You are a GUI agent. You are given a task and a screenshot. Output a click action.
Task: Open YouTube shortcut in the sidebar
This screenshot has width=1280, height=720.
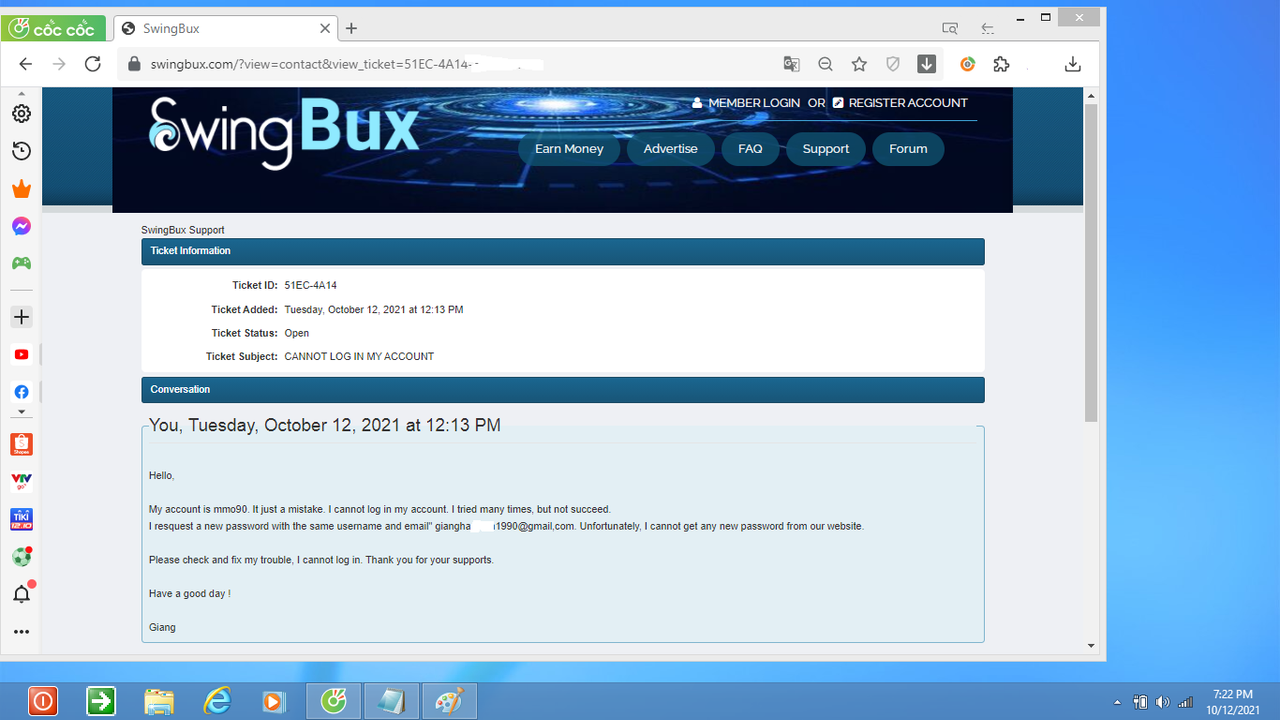[x=21, y=354]
